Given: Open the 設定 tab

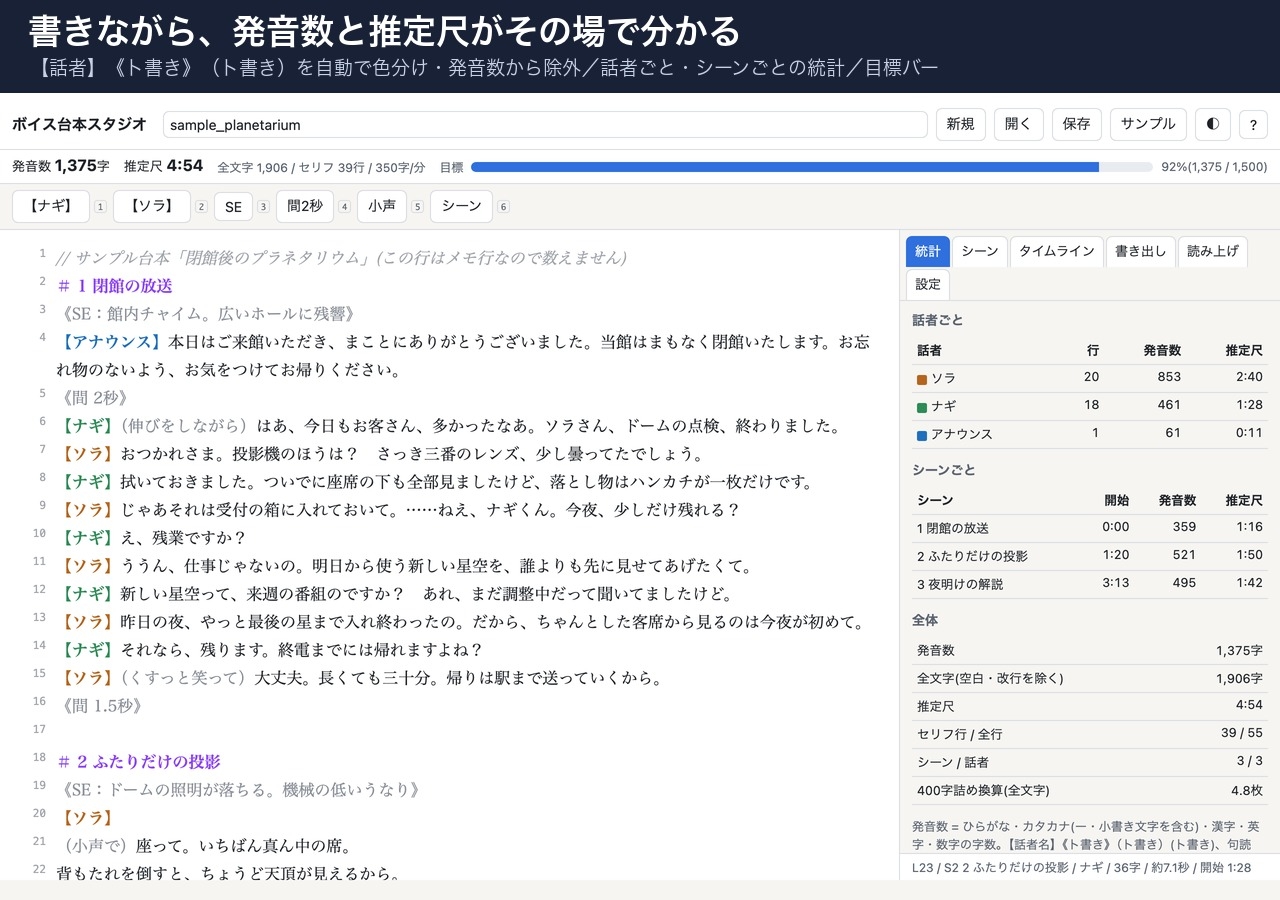Looking at the screenshot, I should pos(928,284).
